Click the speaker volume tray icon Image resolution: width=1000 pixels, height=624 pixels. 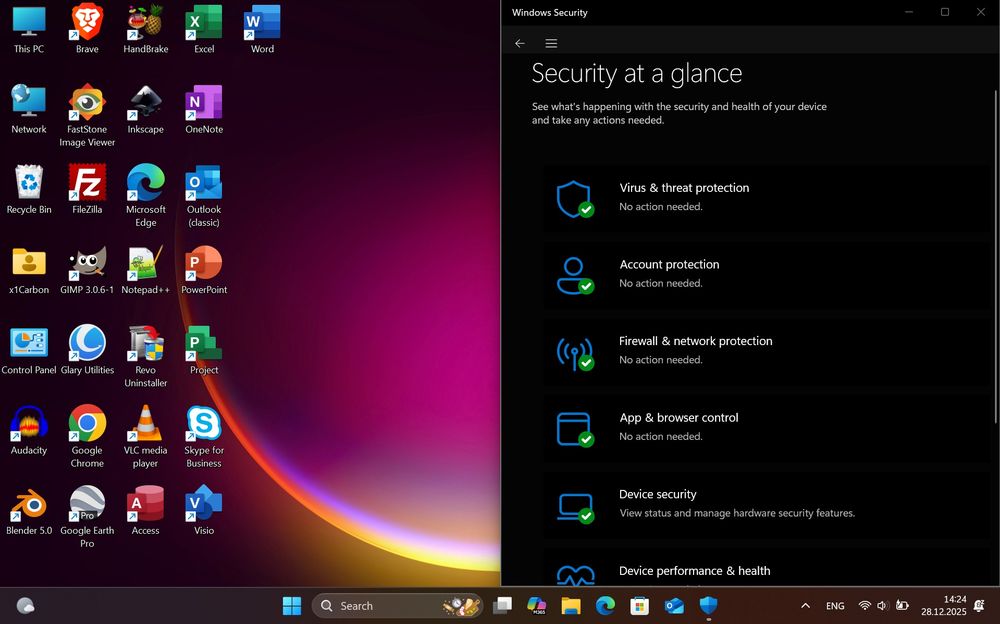click(883, 605)
